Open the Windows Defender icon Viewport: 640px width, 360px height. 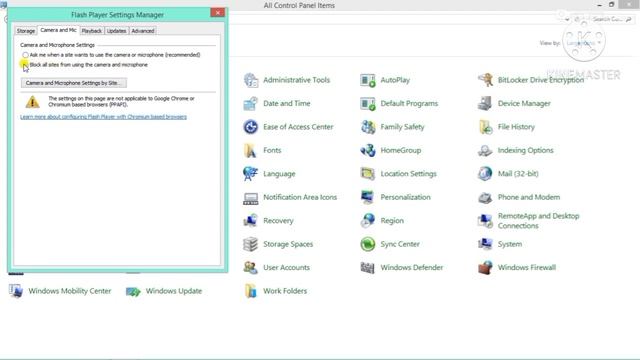click(368, 268)
